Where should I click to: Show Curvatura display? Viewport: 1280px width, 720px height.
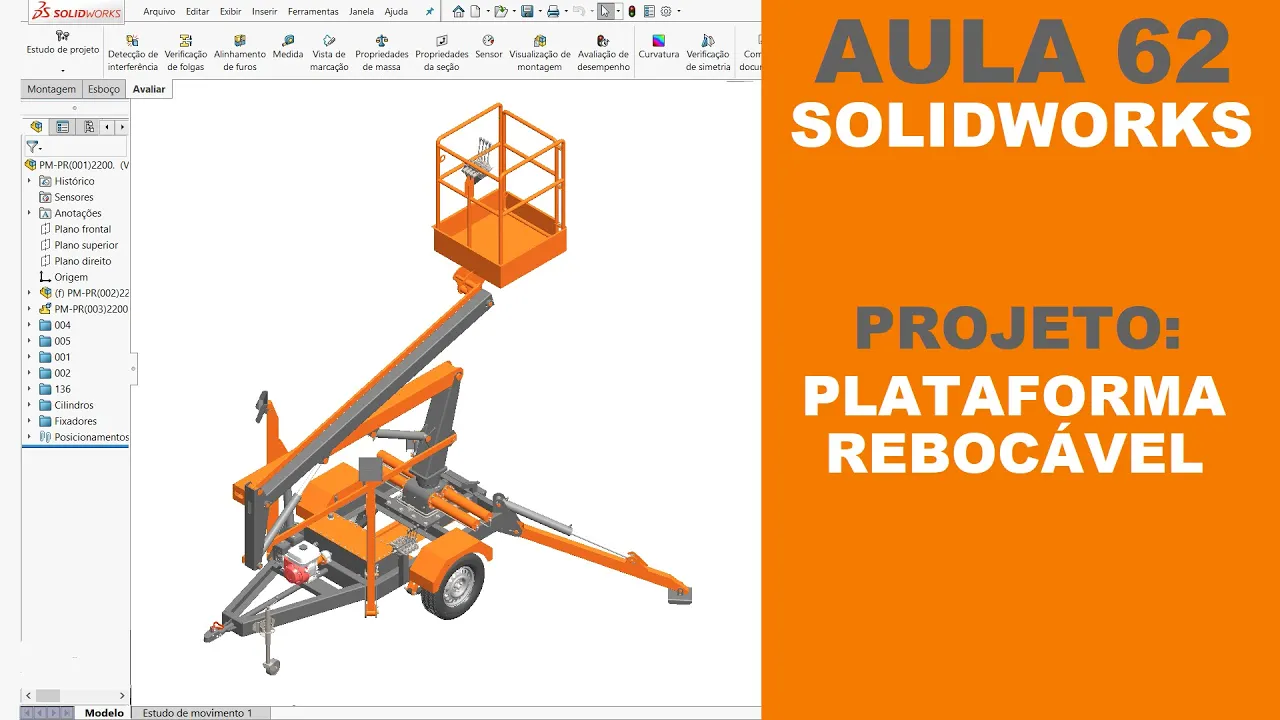click(659, 47)
